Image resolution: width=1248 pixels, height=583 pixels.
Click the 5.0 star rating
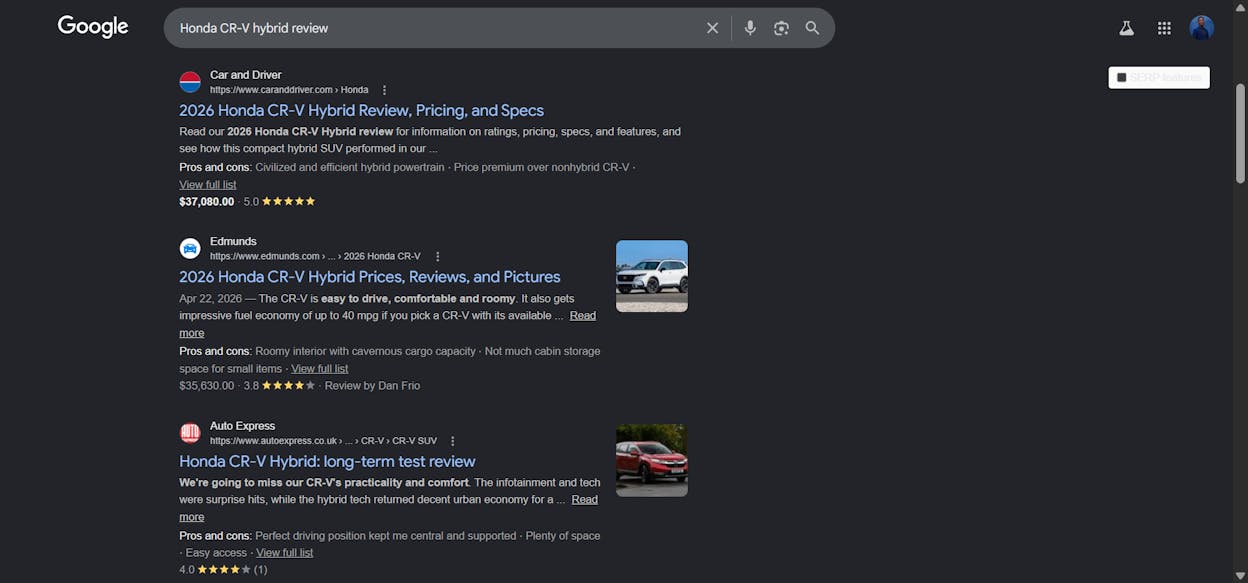tap(280, 201)
